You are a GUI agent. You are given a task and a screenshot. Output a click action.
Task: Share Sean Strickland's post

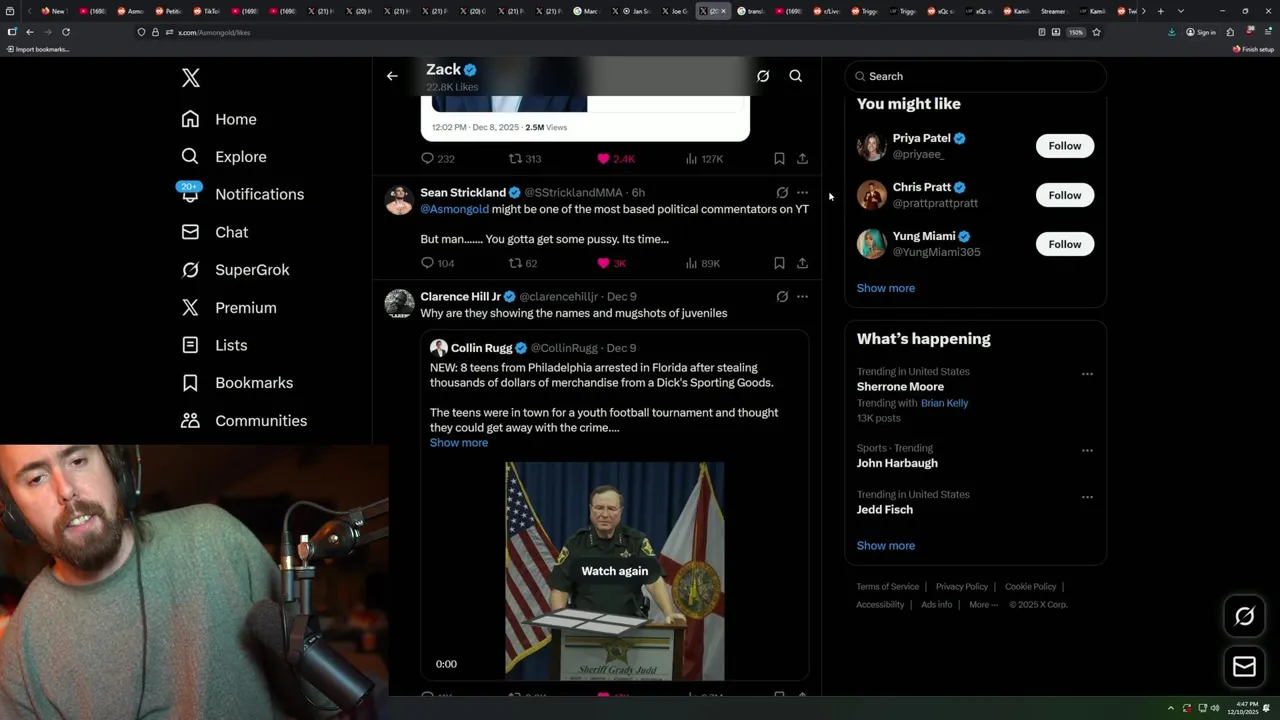[802, 263]
